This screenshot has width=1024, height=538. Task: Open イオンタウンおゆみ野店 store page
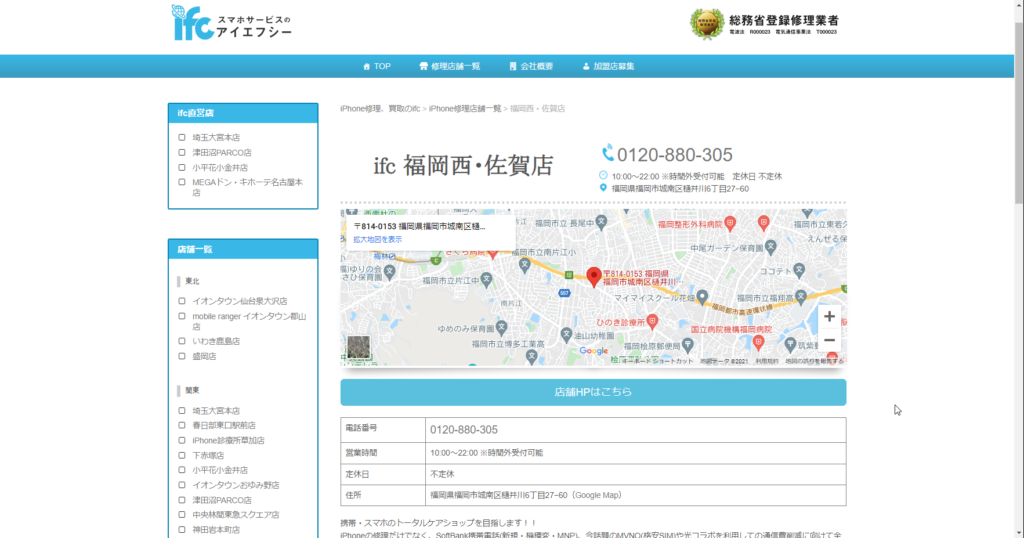tap(236, 485)
